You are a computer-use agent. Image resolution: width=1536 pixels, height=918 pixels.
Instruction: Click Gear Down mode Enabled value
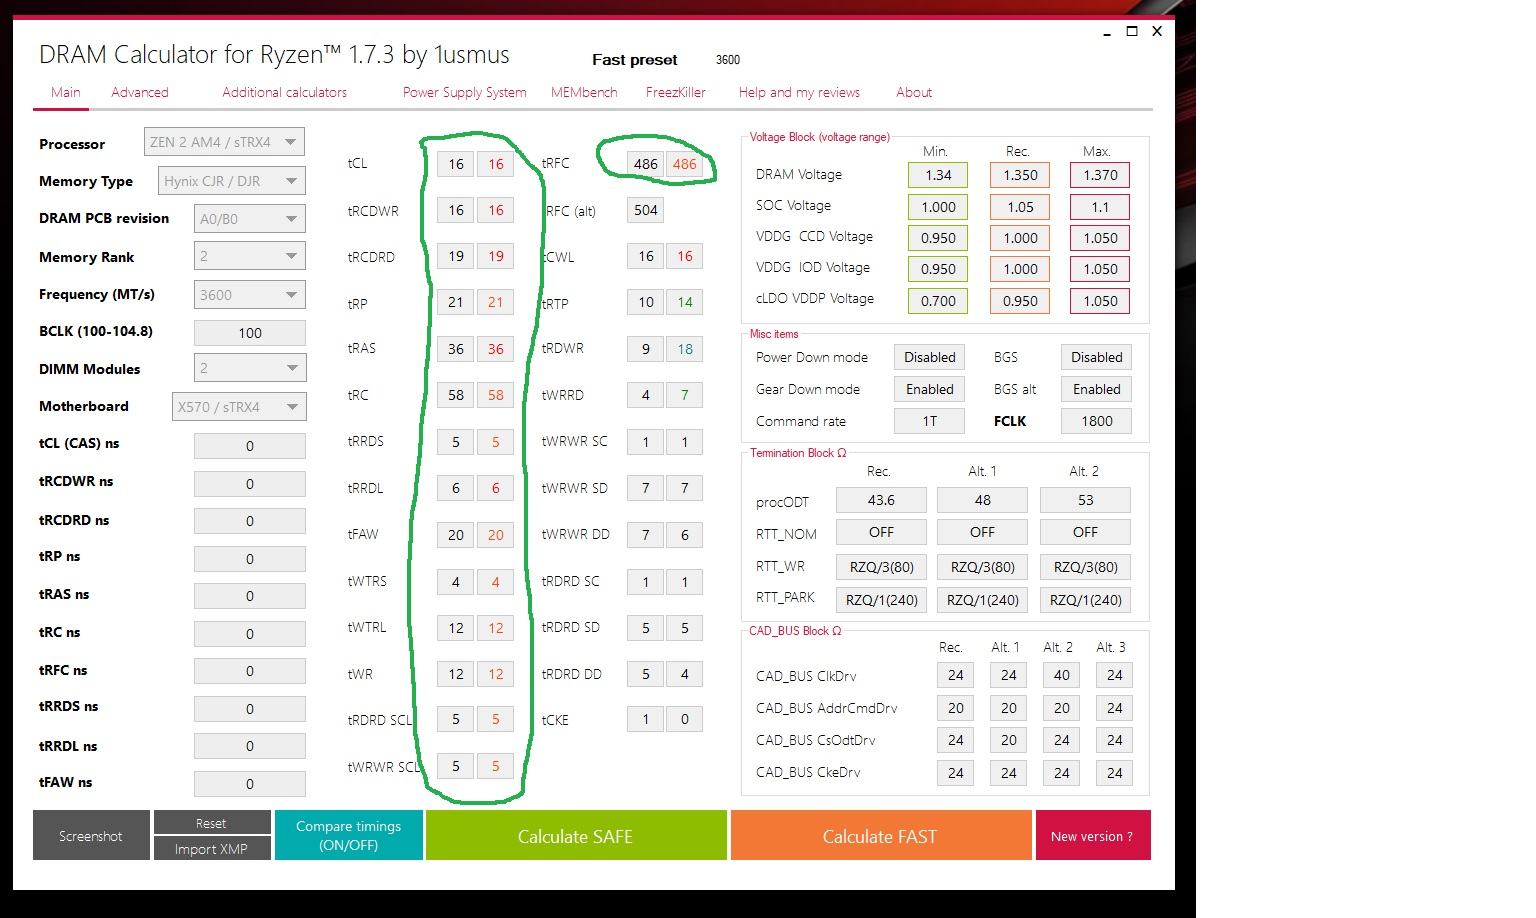click(x=930, y=389)
